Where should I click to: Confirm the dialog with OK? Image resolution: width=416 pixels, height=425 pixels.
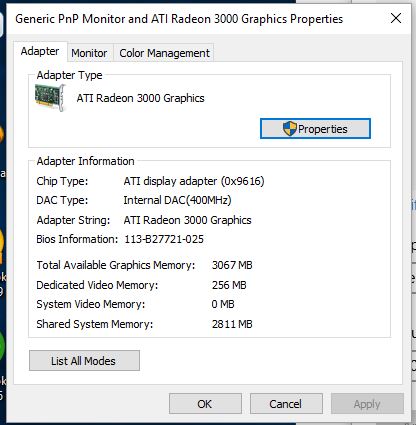tap(205, 404)
